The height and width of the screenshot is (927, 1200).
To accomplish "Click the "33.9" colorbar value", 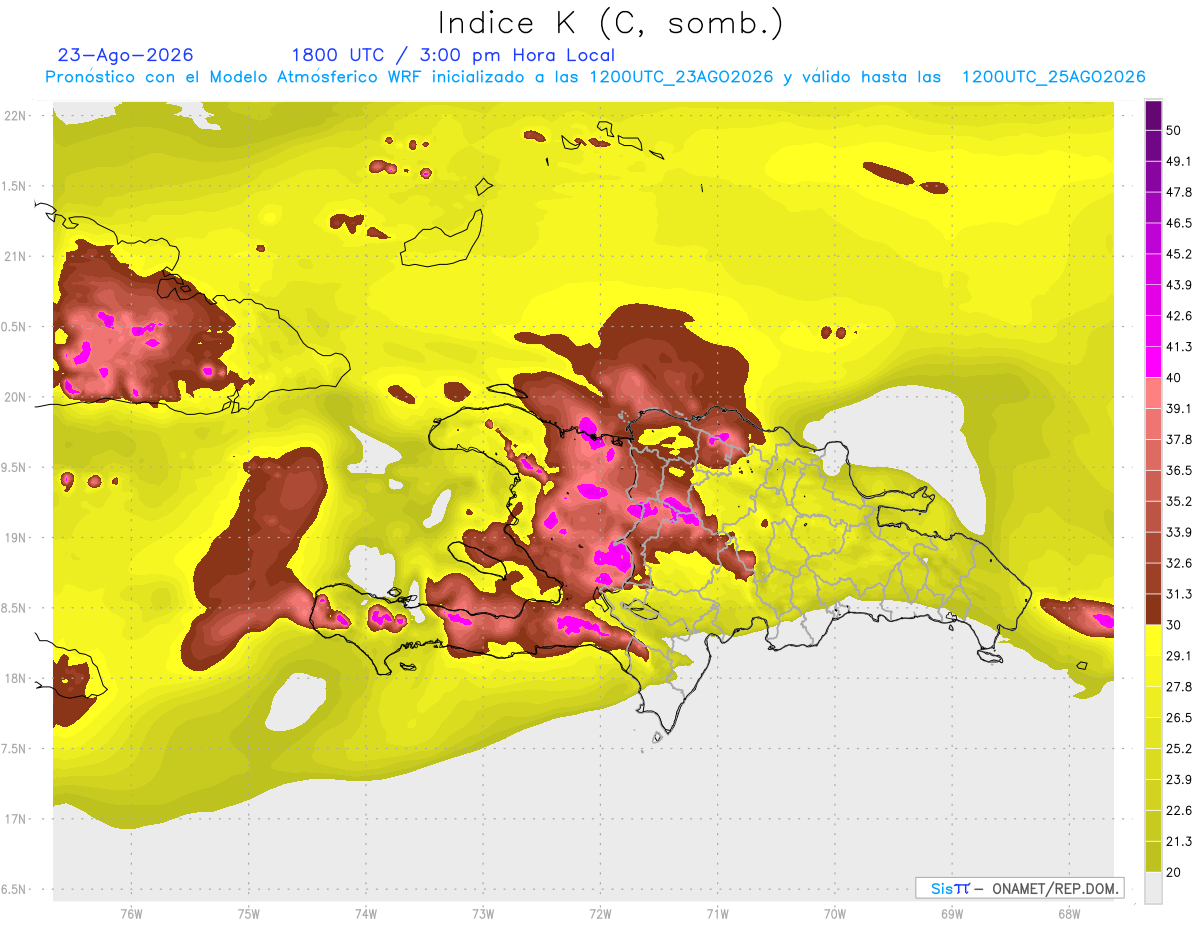I will pyautogui.click(x=1179, y=532).
